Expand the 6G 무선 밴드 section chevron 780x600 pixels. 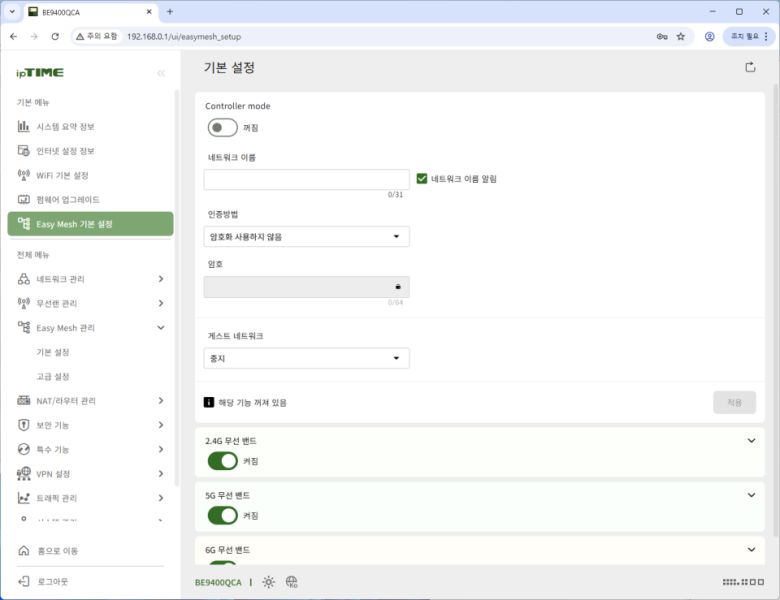(751, 549)
